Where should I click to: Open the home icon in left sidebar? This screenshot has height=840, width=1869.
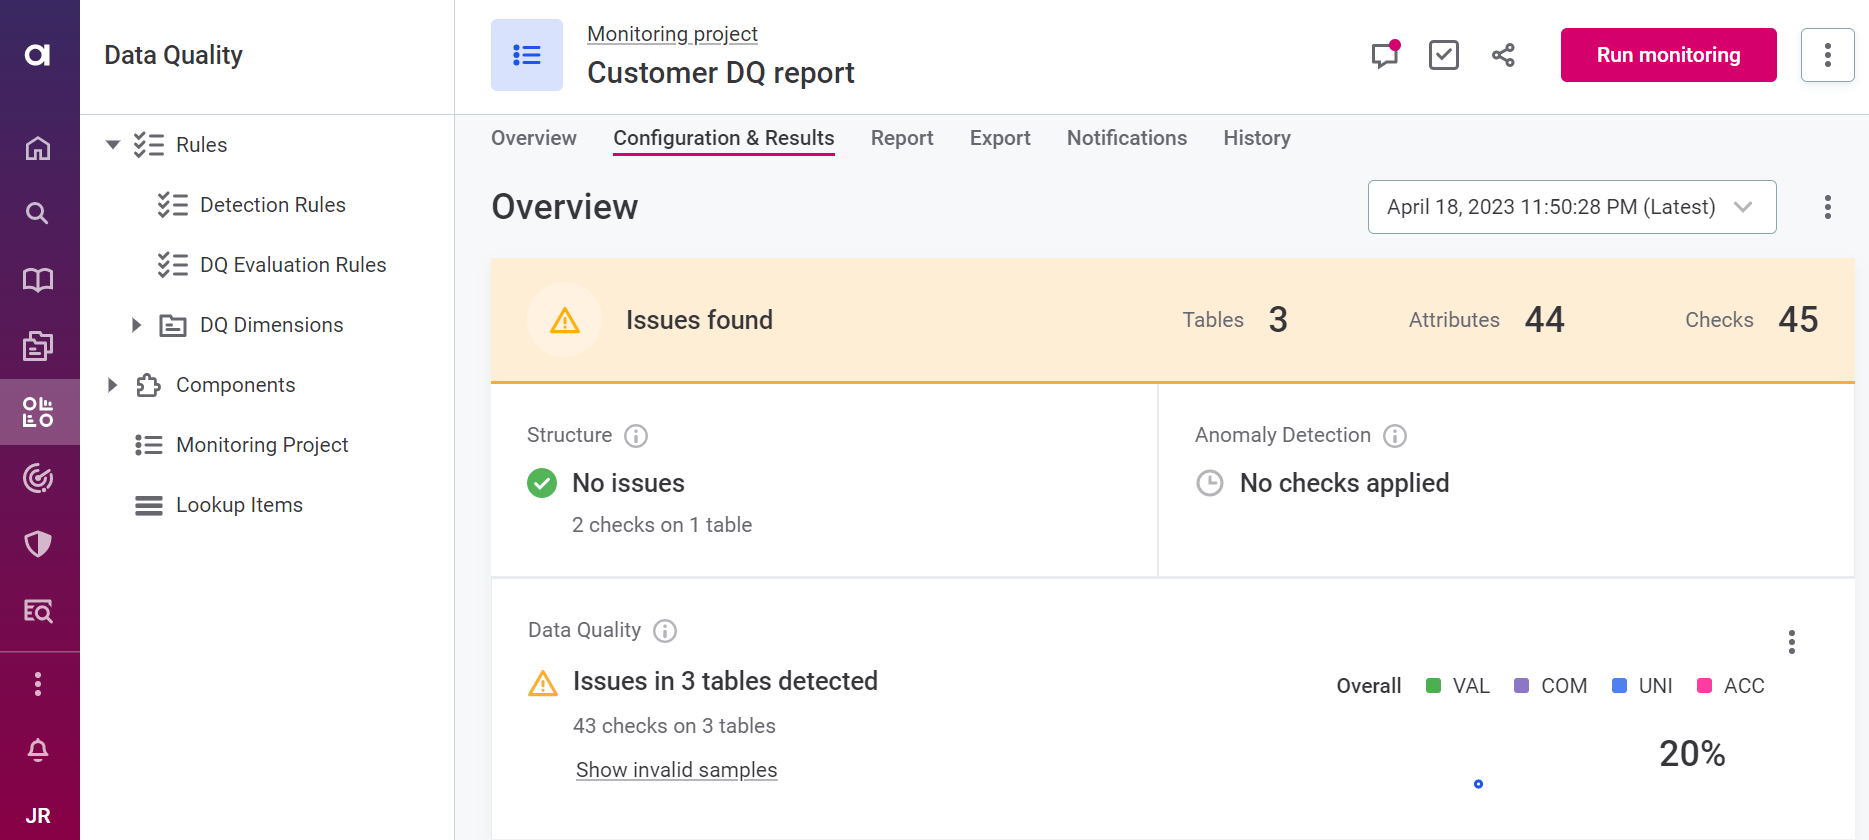point(38,148)
